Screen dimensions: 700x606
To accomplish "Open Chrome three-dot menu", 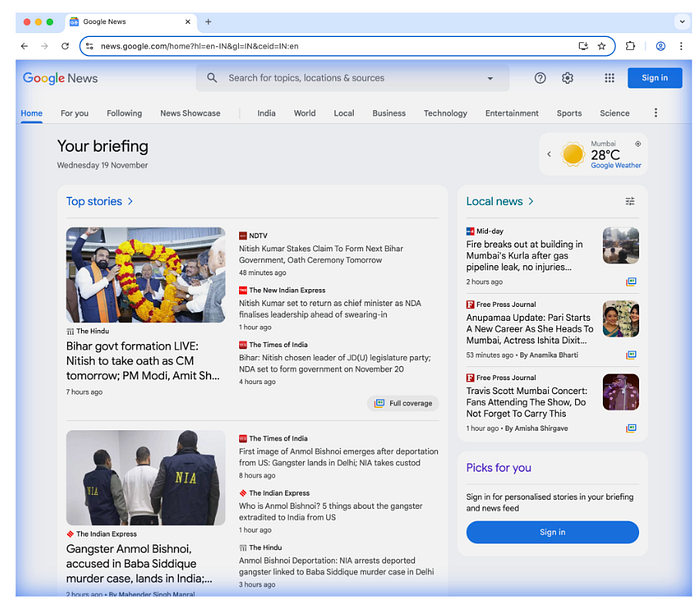I will [x=681, y=46].
